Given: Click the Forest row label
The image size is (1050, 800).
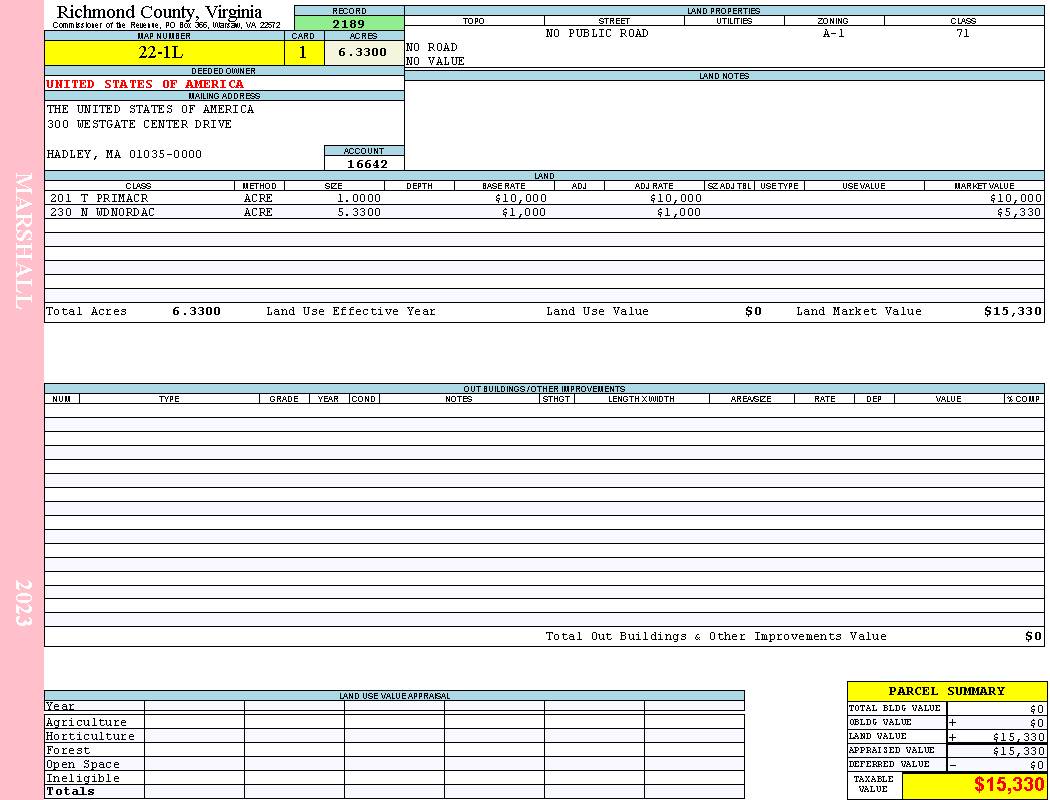Looking at the screenshot, I should pos(68,750).
